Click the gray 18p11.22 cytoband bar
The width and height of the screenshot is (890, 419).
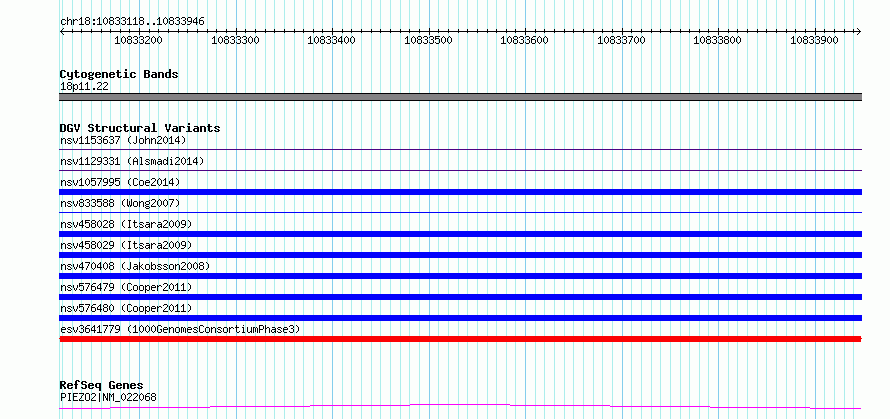460,97
